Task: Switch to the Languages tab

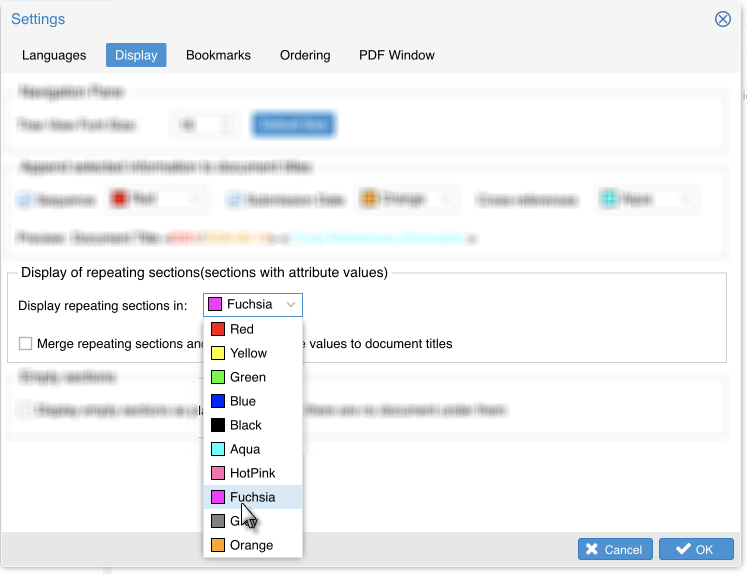Action: coord(54,55)
